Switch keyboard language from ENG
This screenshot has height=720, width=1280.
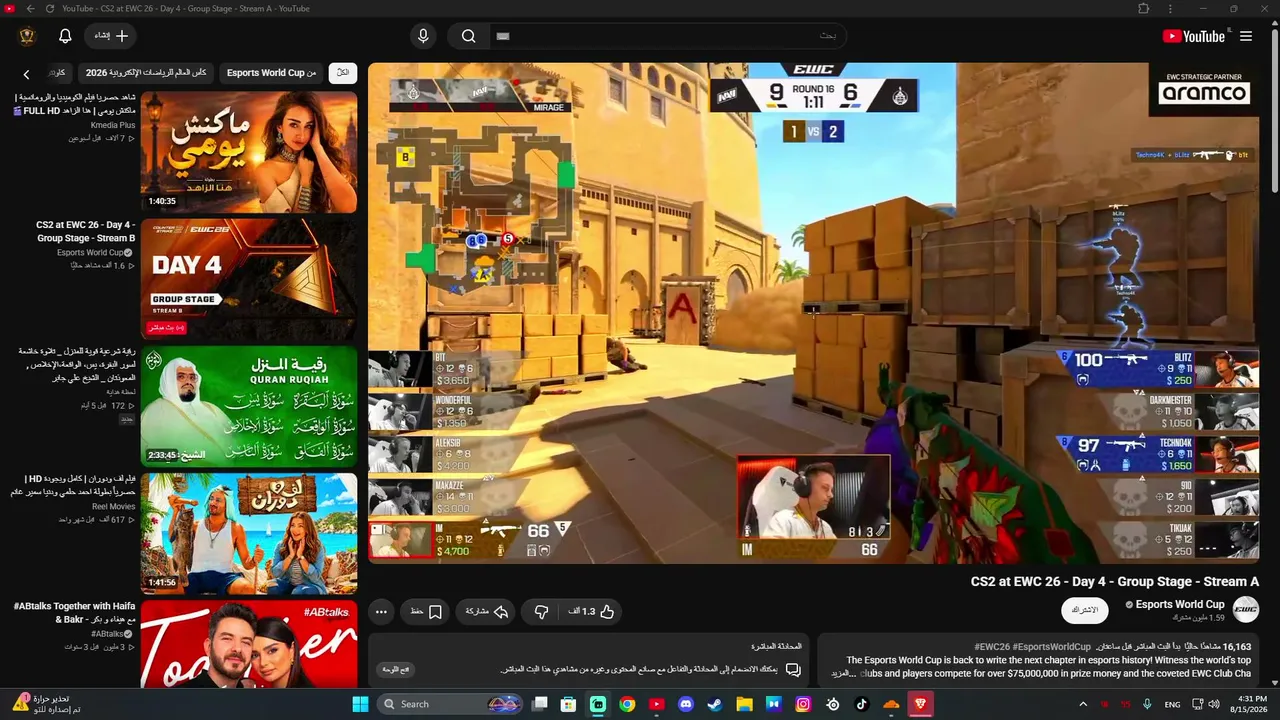tap(1173, 704)
